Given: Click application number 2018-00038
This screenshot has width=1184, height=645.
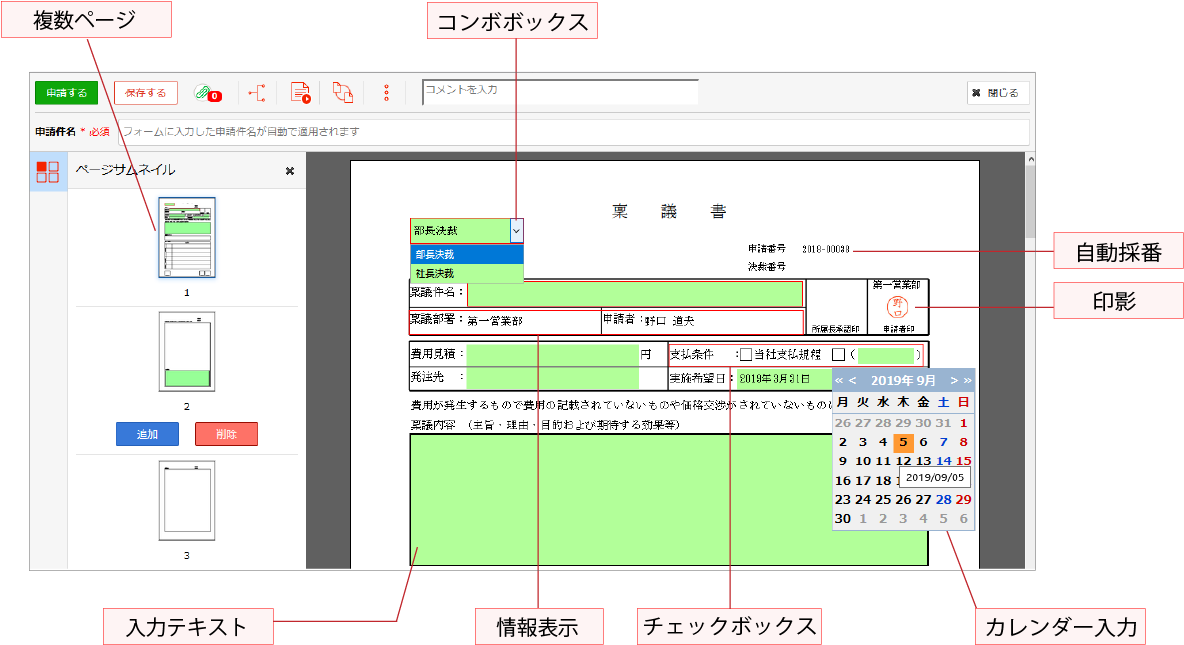Looking at the screenshot, I should point(825,249).
